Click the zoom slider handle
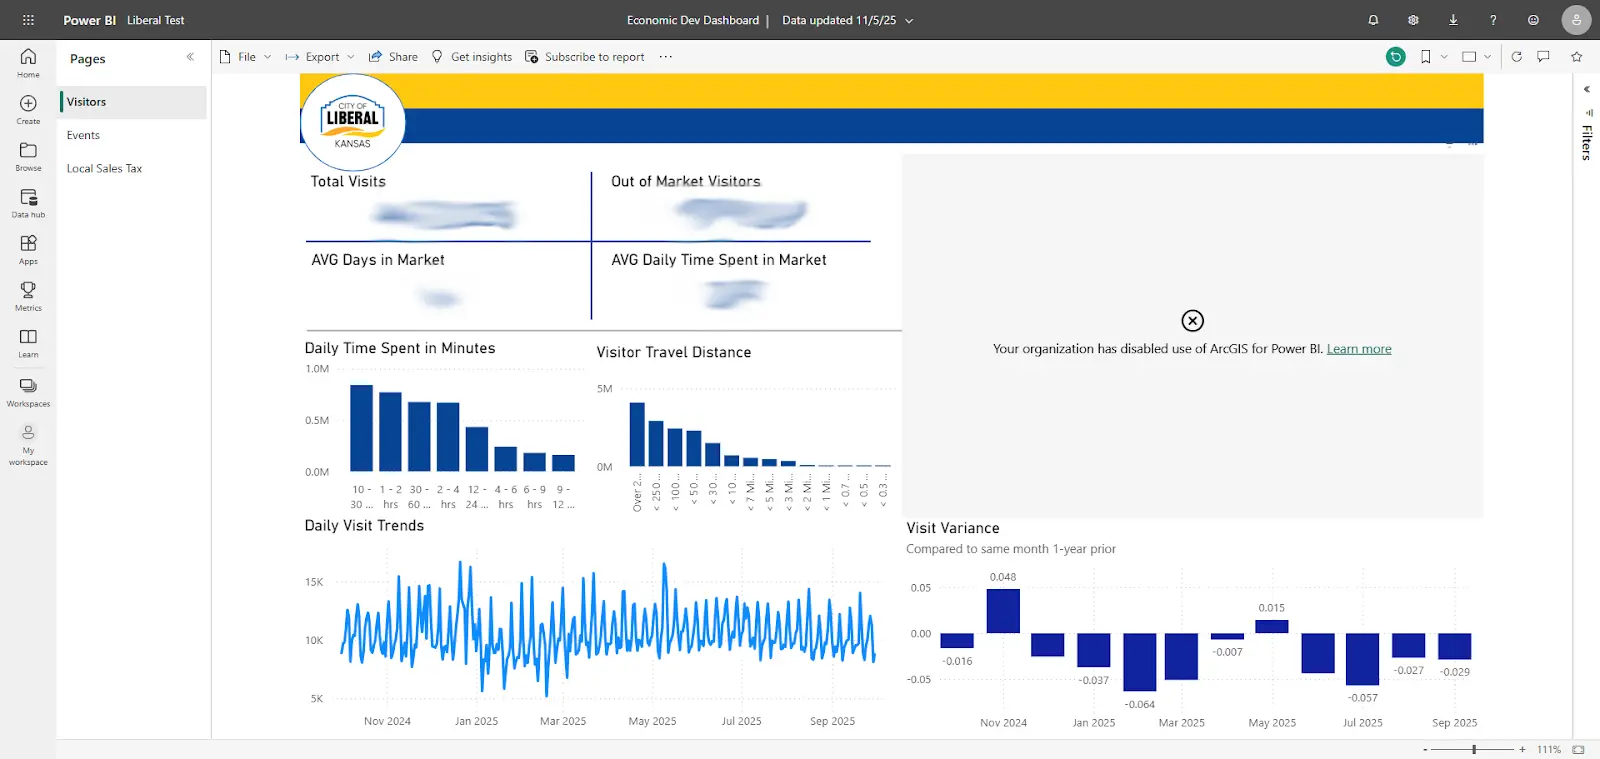Viewport: 1600px width, 759px height. (x=1474, y=749)
